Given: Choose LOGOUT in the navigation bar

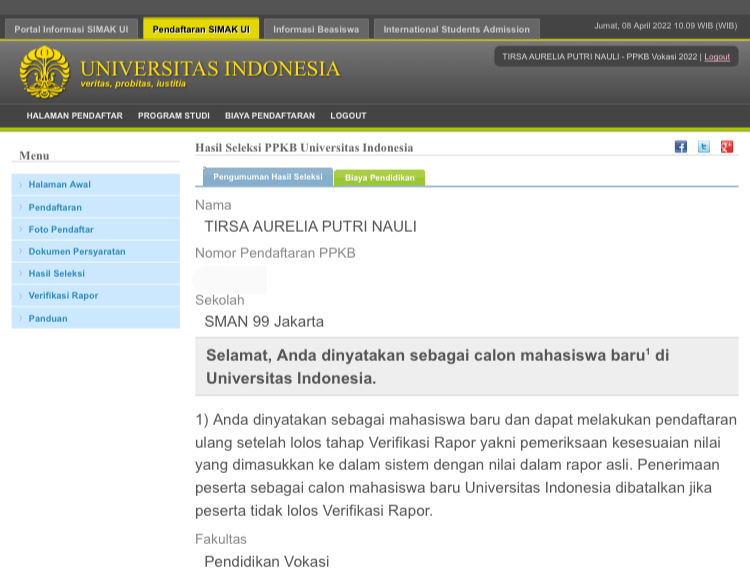Looking at the screenshot, I should click(x=348, y=116).
